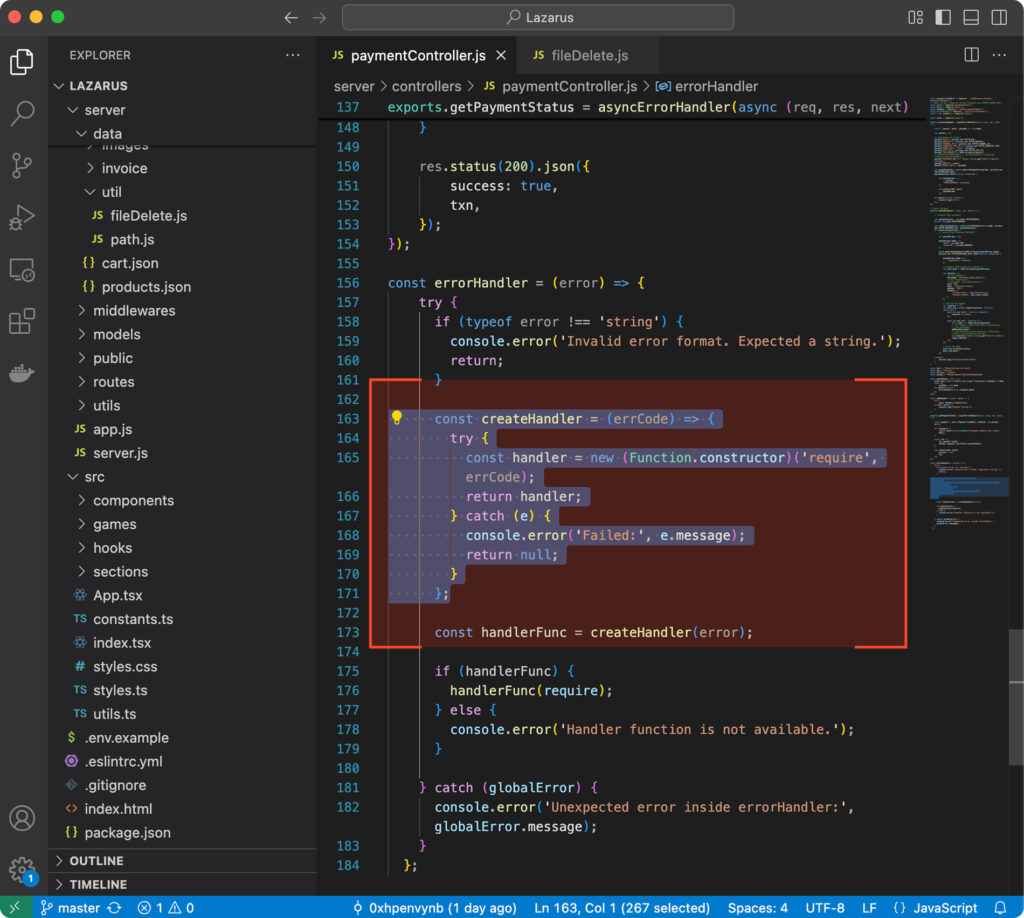Viewport: 1024px width, 918px height.
Task: Expand the middlewares folder
Action: (134, 310)
